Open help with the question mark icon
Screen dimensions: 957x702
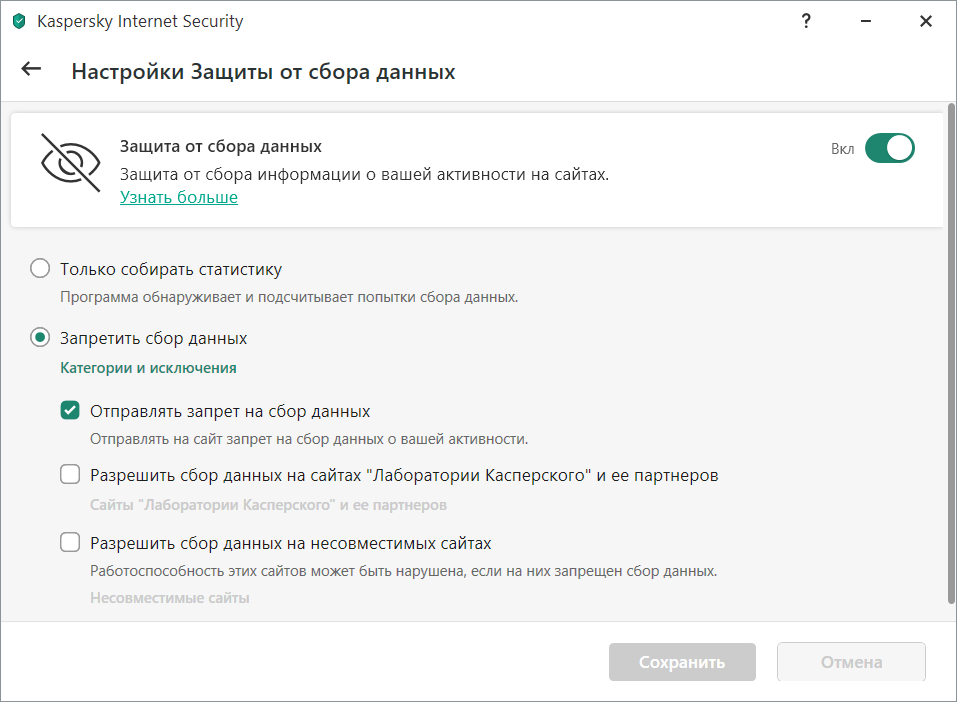pos(806,21)
